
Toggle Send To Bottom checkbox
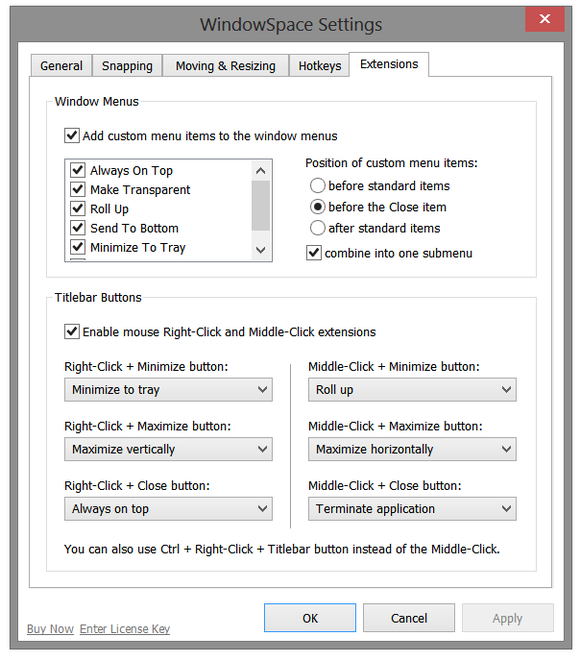pos(78,228)
